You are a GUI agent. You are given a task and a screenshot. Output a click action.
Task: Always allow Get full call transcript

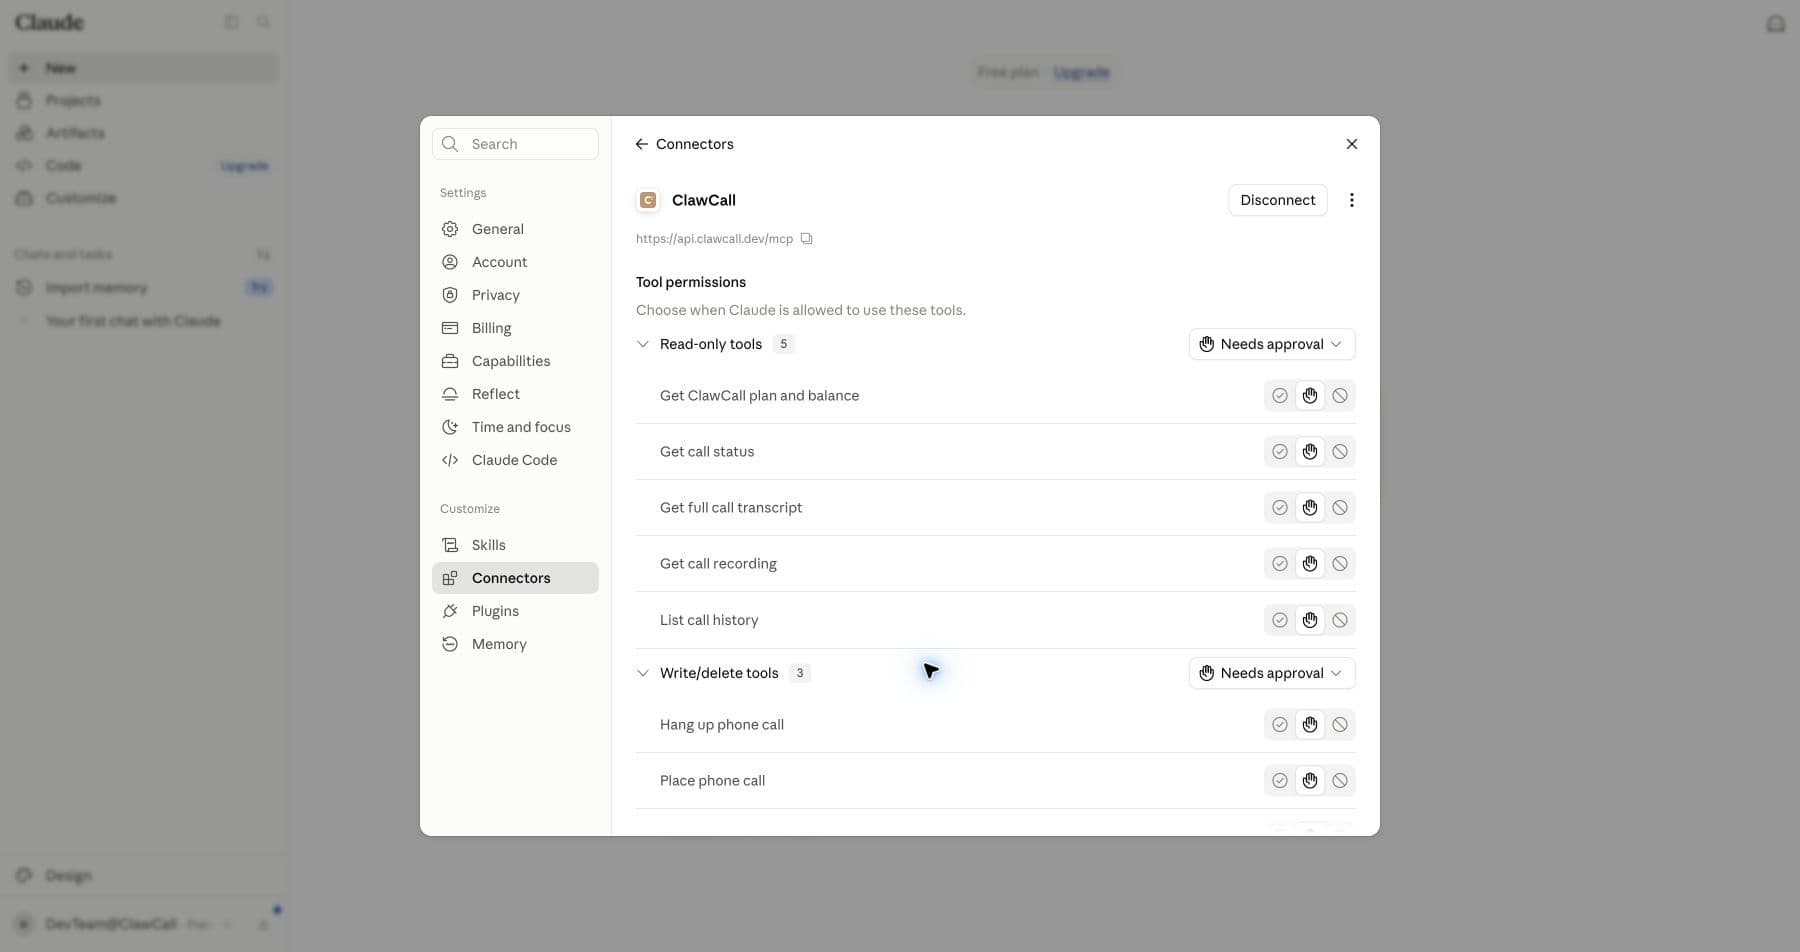(x=1279, y=508)
